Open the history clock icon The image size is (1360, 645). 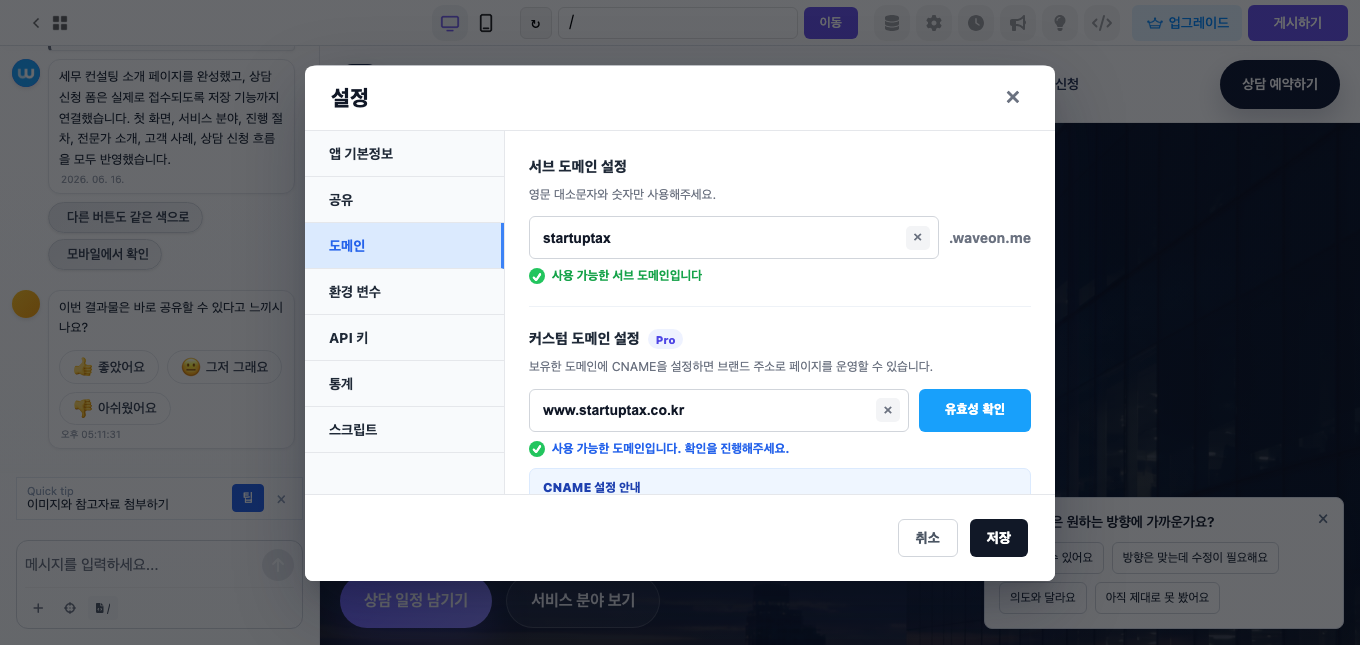pyautogui.click(x=976, y=23)
